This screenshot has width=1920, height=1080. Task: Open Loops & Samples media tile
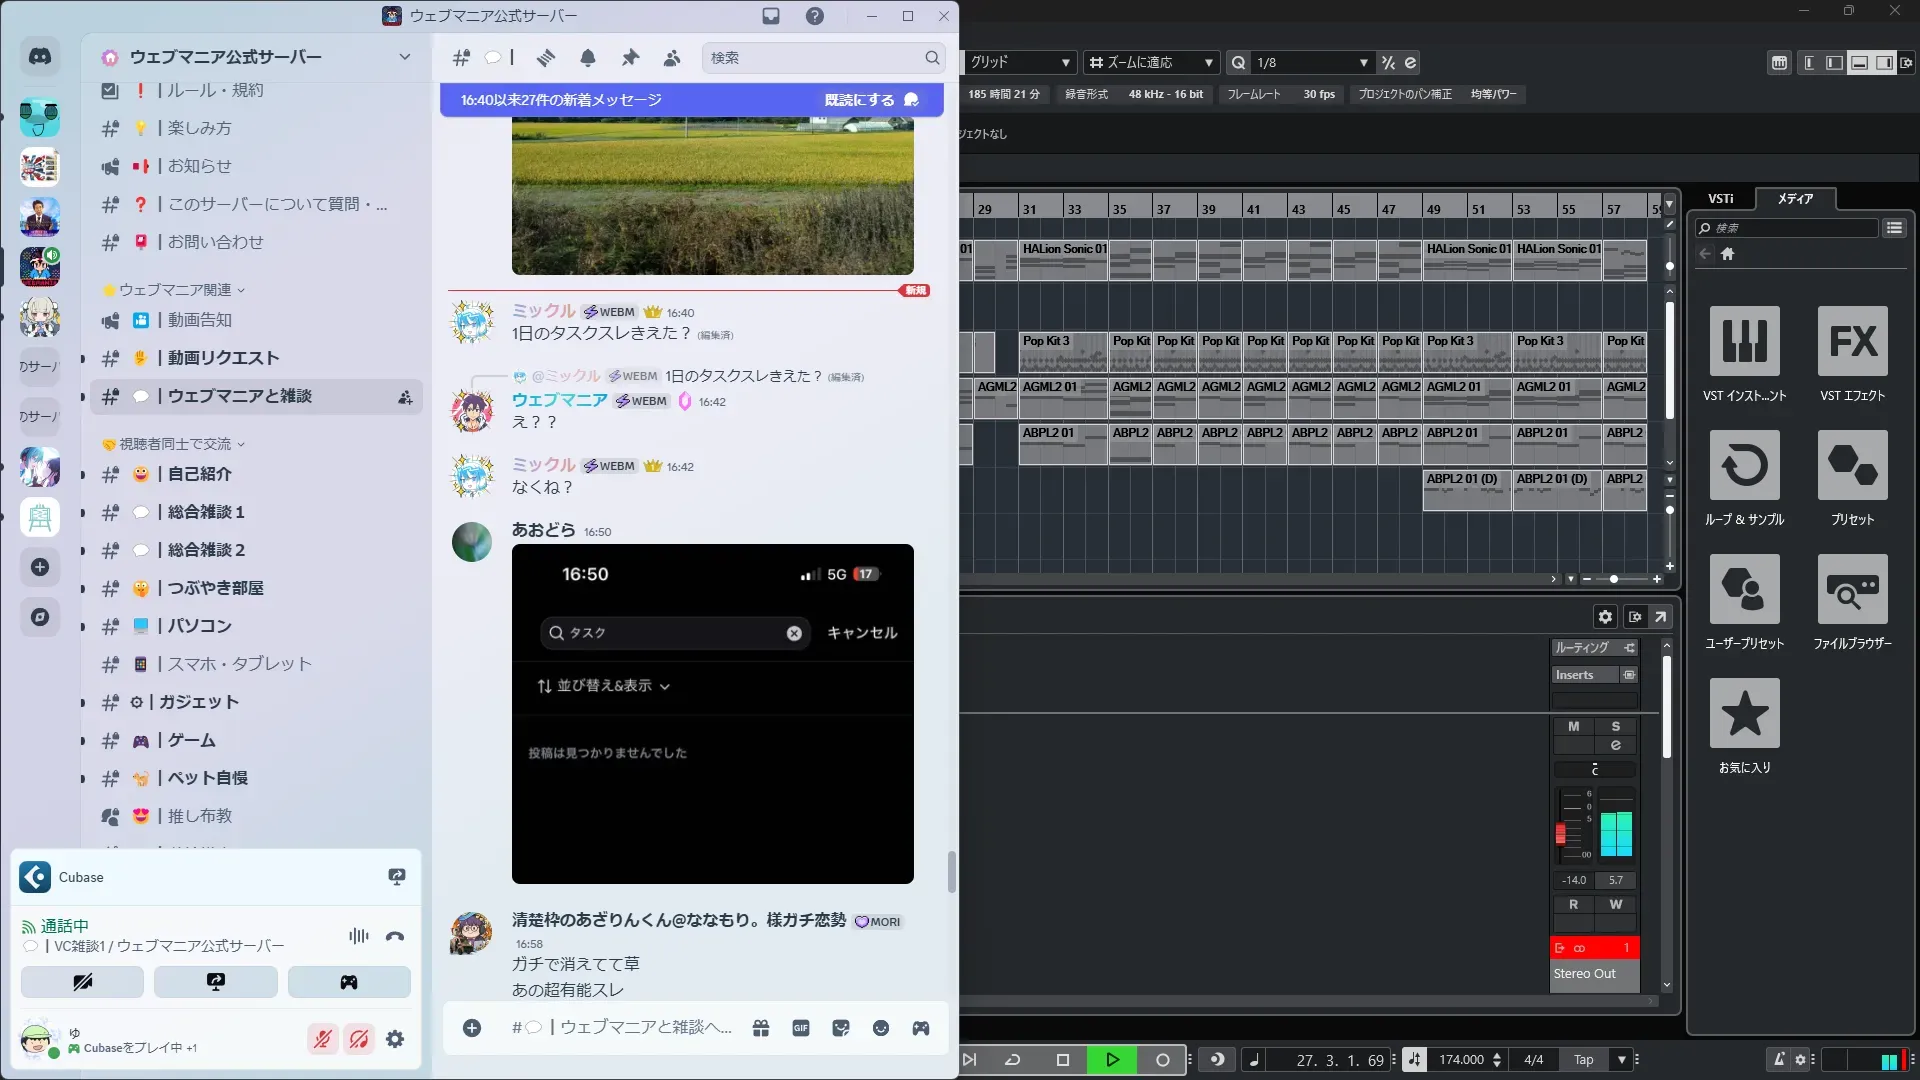[1744, 466]
